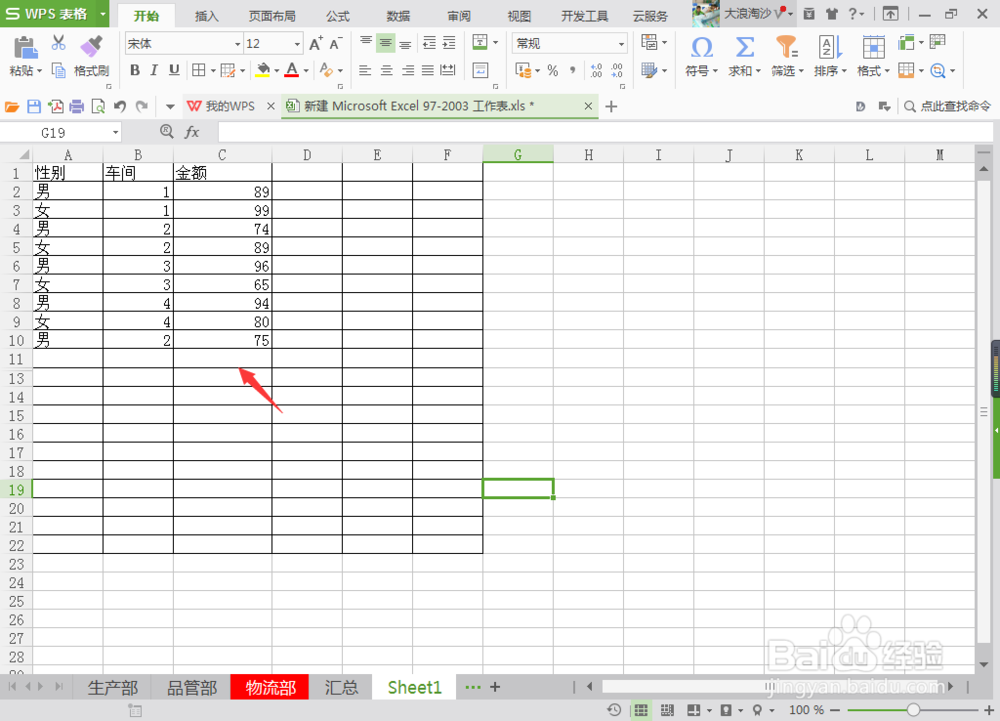Open the 公式 ribbon tab

(x=338, y=16)
